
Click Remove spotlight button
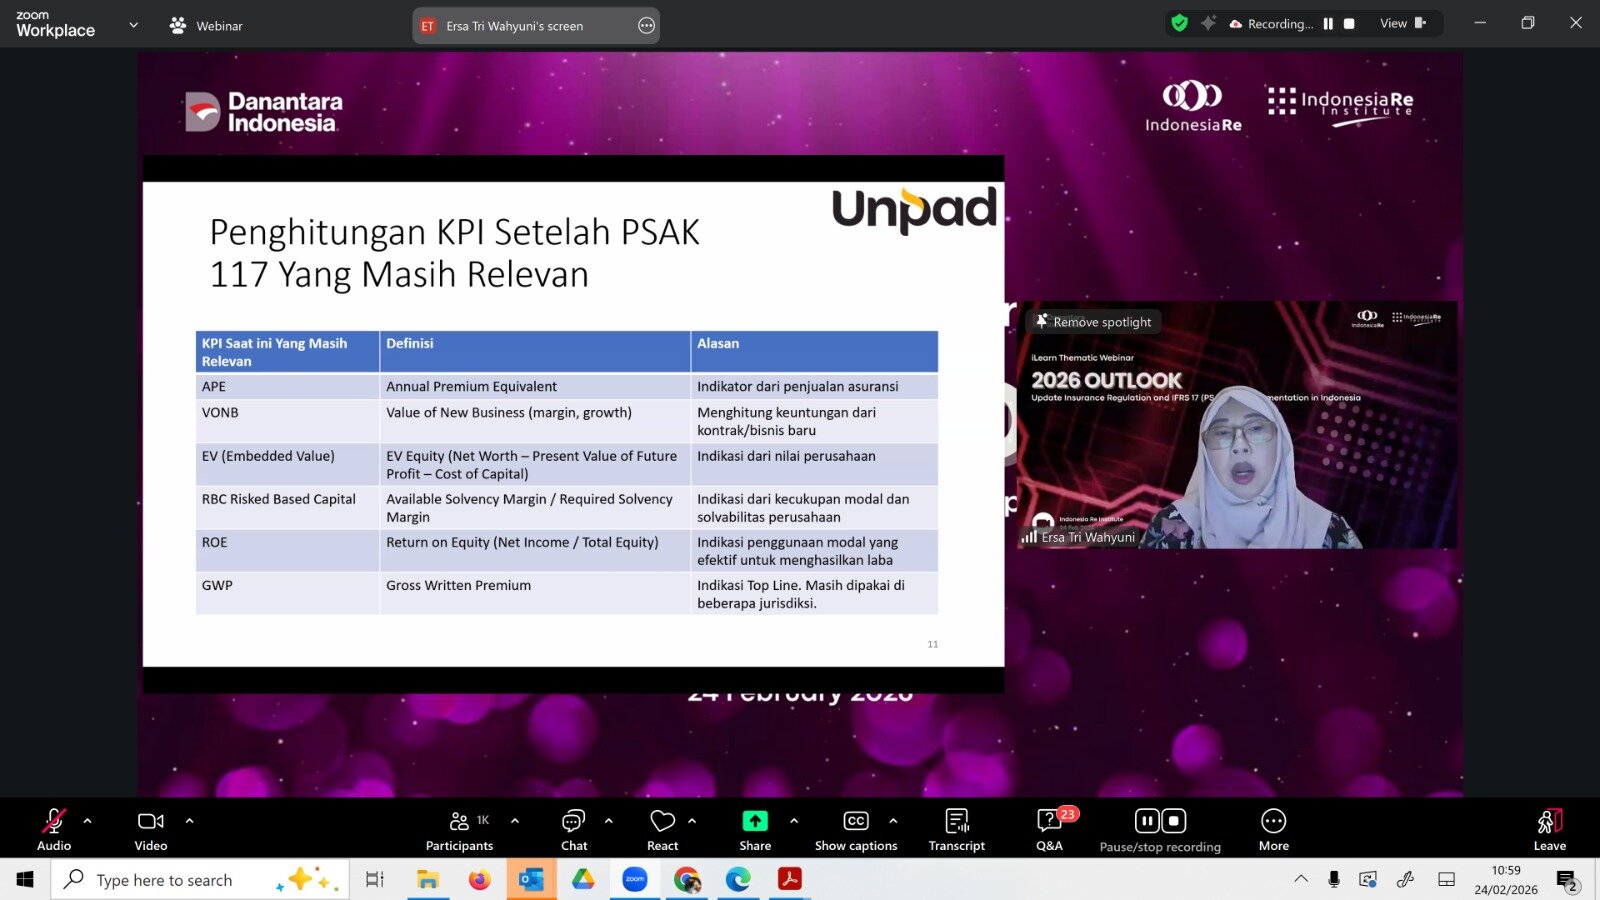(x=1093, y=322)
